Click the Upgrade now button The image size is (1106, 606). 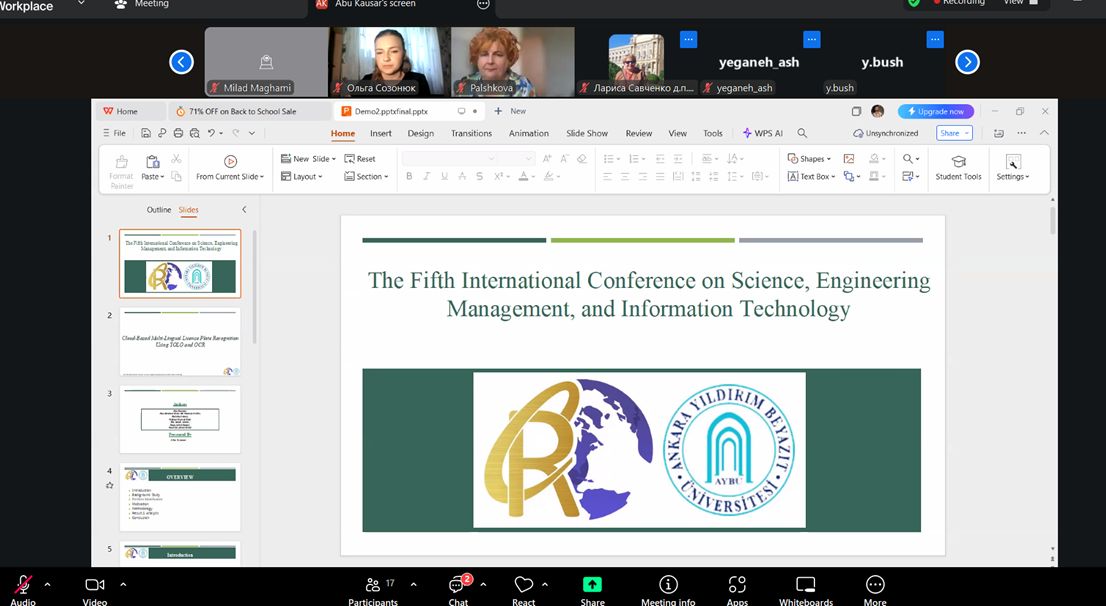pos(936,111)
